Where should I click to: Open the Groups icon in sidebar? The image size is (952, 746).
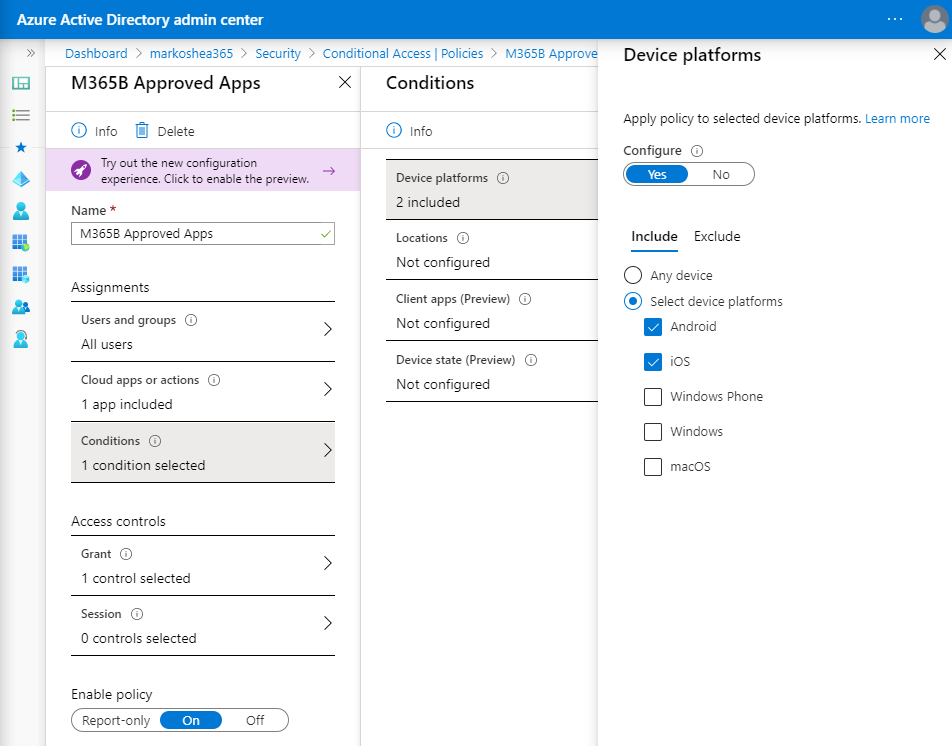click(x=21, y=307)
